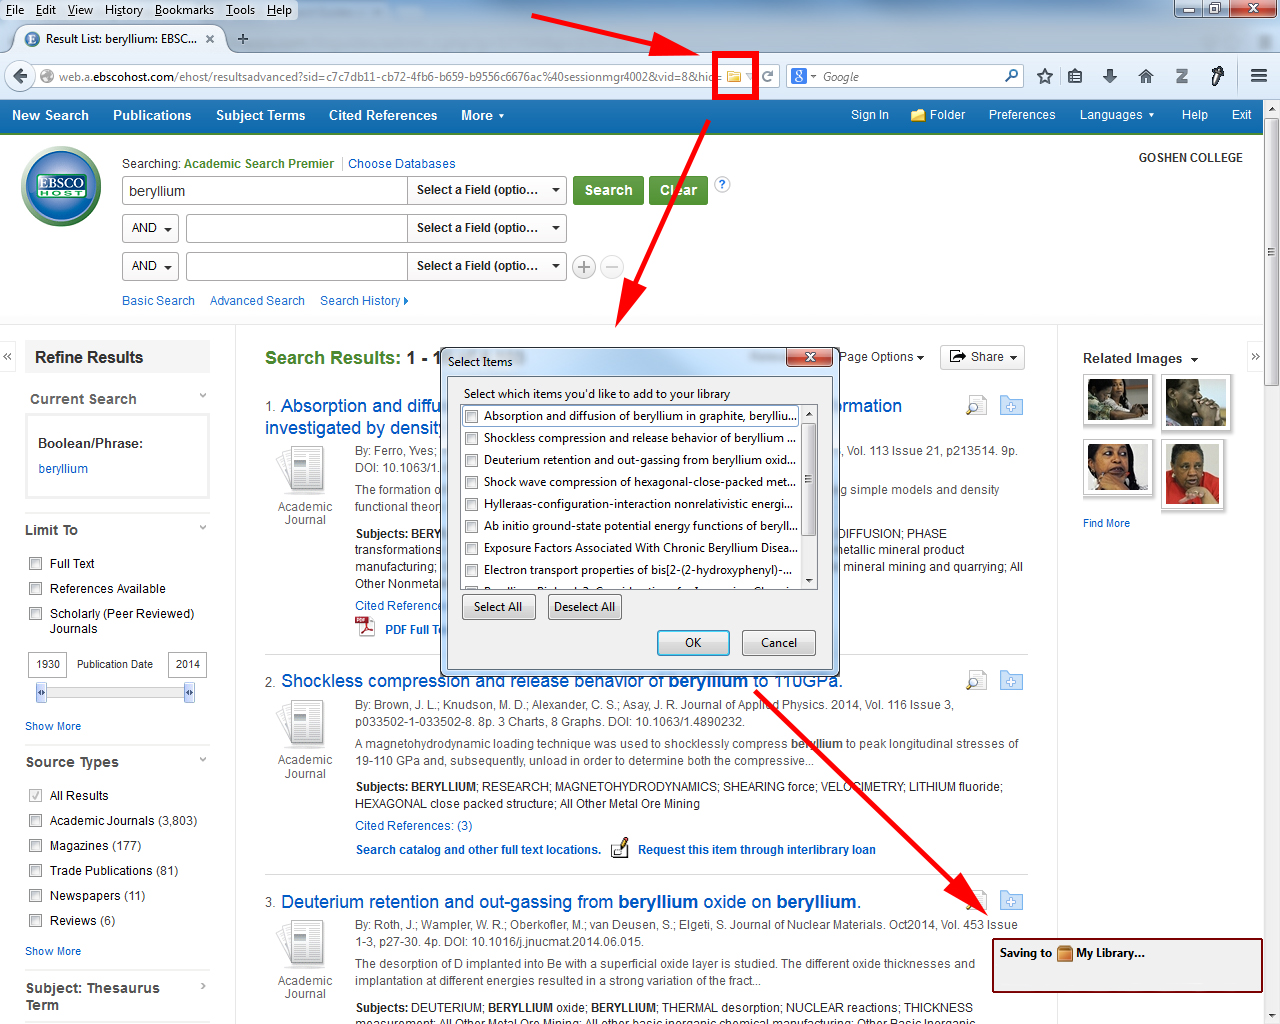1280x1024 pixels.
Task: Open first Select a Field dropdown
Action: (x=487, y=190)
